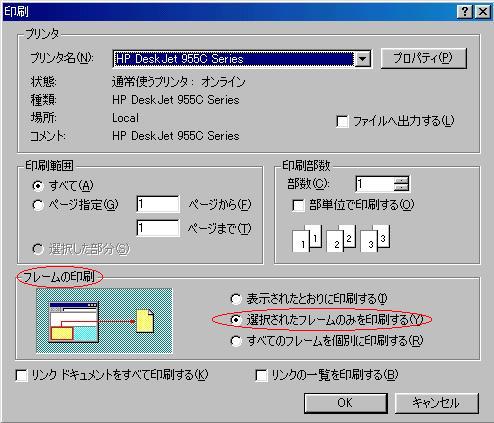Image resolution: width=494 pixels, height=423 pixels.
Task: Select the ページ指定(G) radio button
Action: tap(38, 205)
